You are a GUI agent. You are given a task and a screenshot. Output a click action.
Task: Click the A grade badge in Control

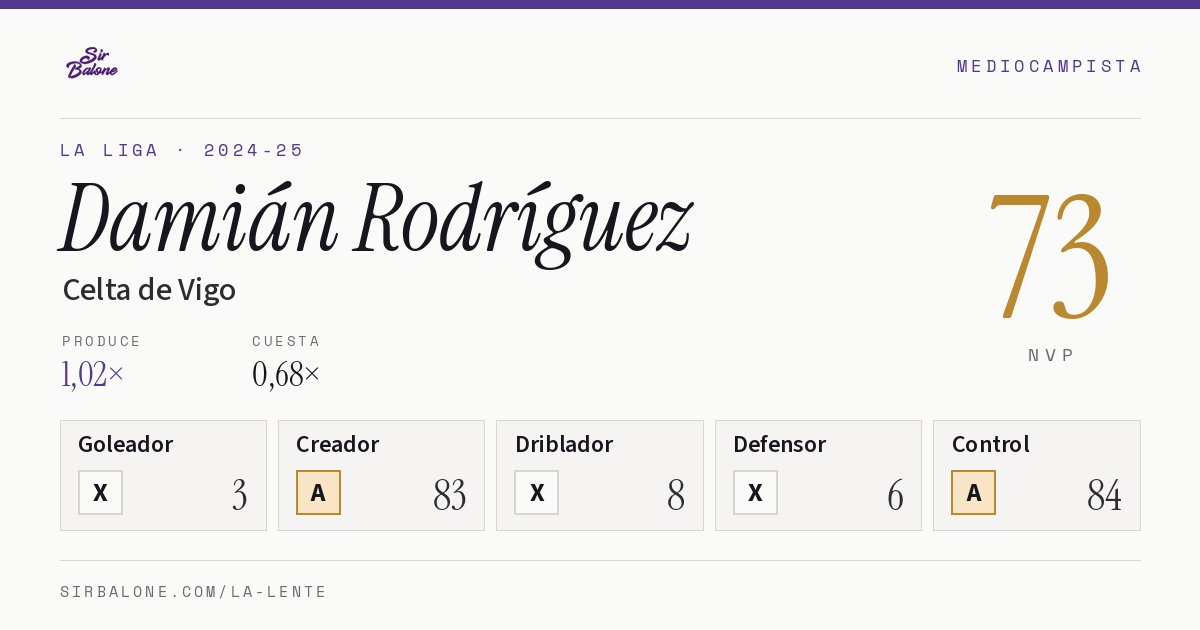coord(973,492)
